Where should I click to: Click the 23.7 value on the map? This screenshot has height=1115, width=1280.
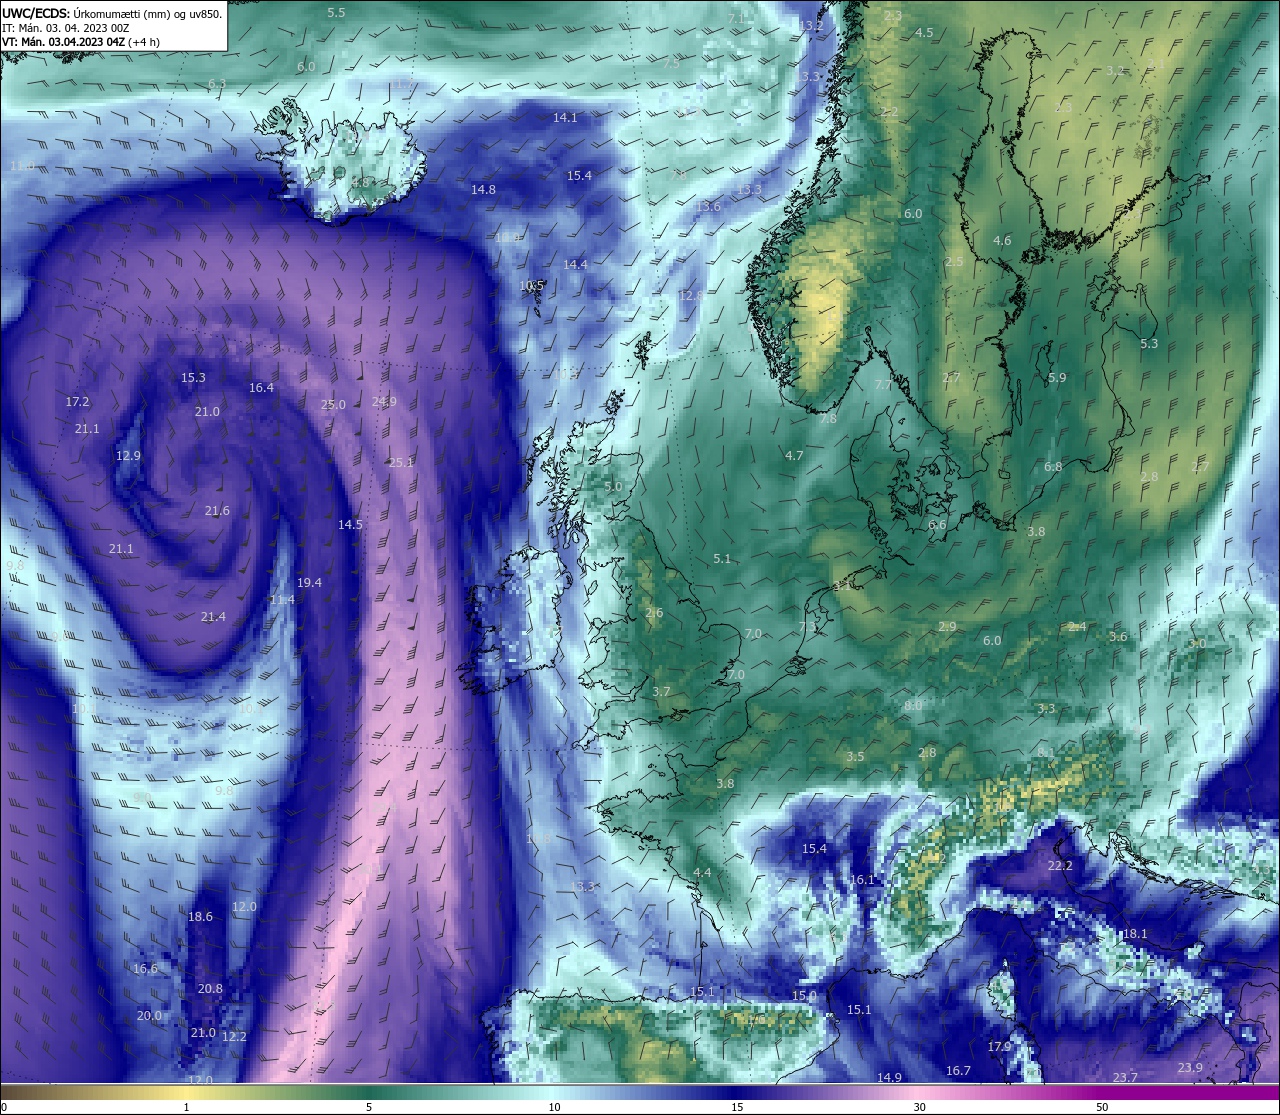click(1125, 1078)
